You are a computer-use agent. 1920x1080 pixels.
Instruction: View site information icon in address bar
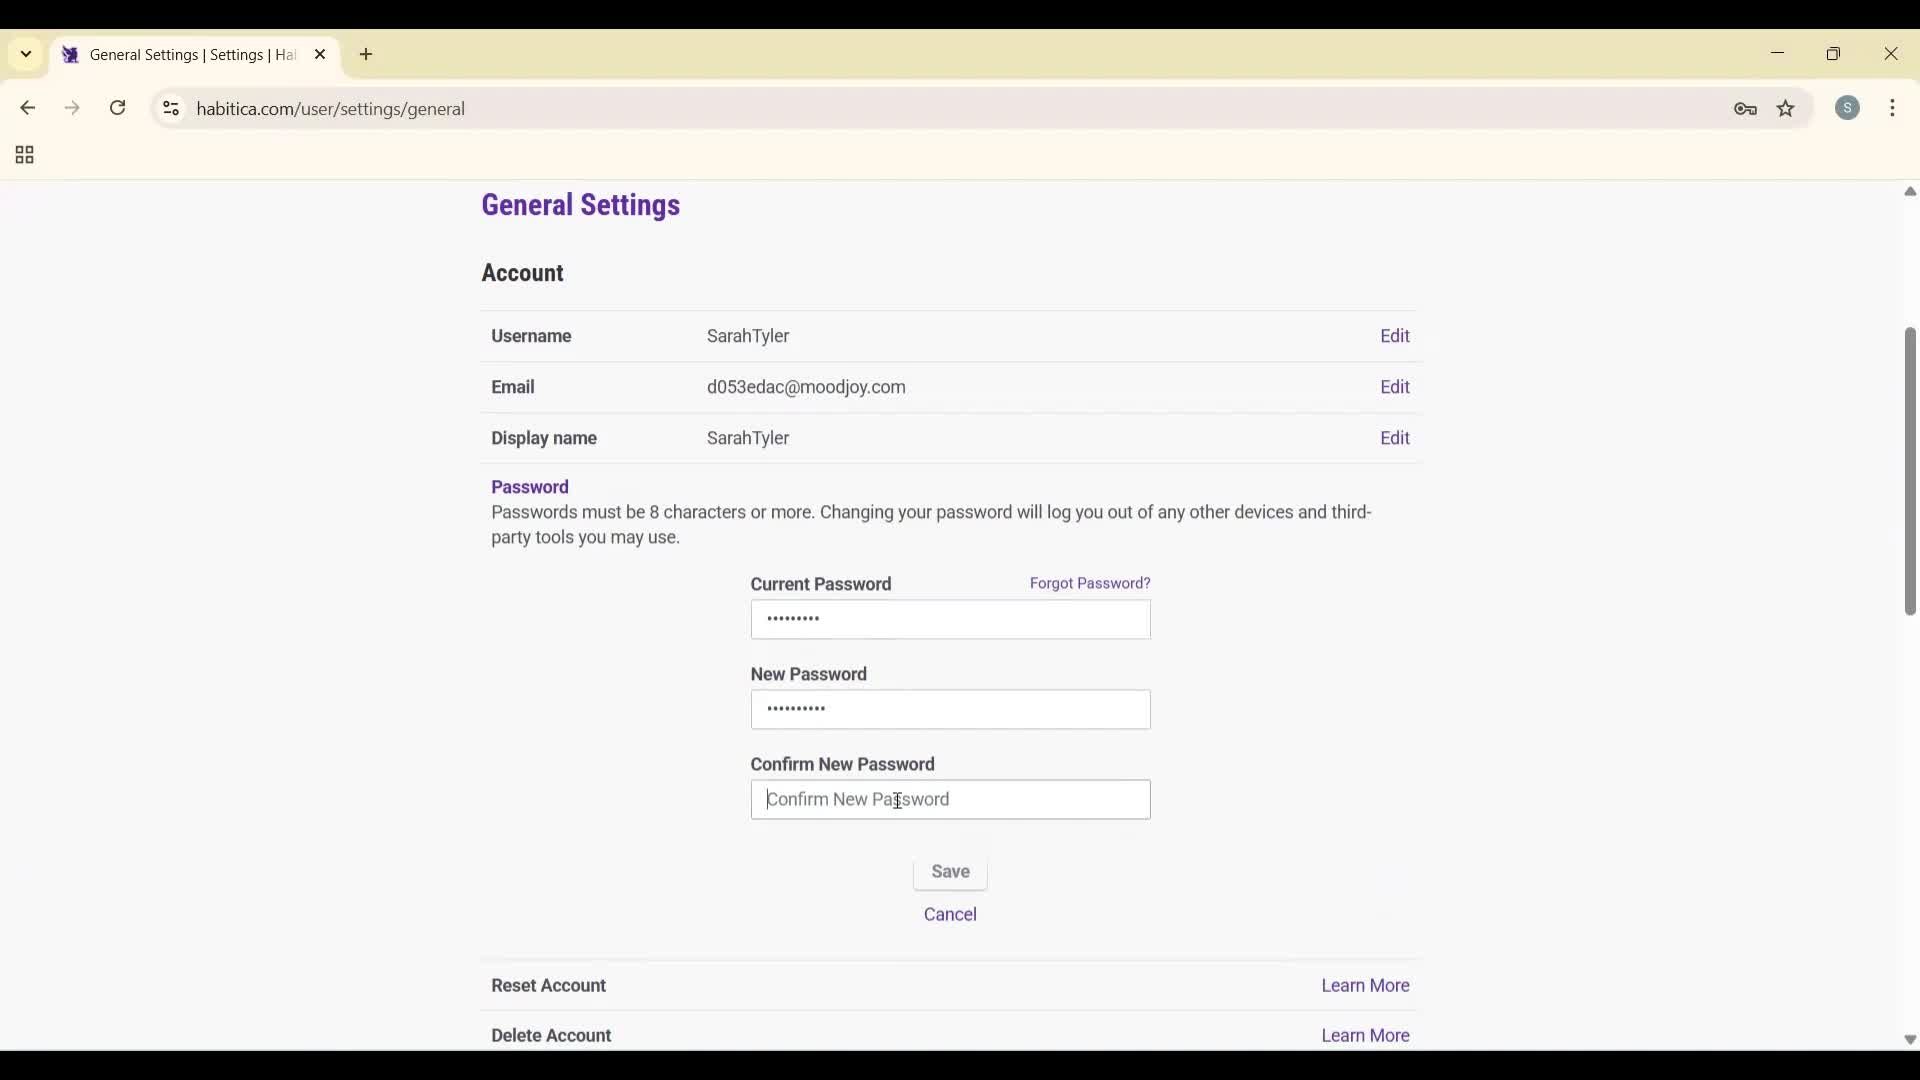point(170,109)
